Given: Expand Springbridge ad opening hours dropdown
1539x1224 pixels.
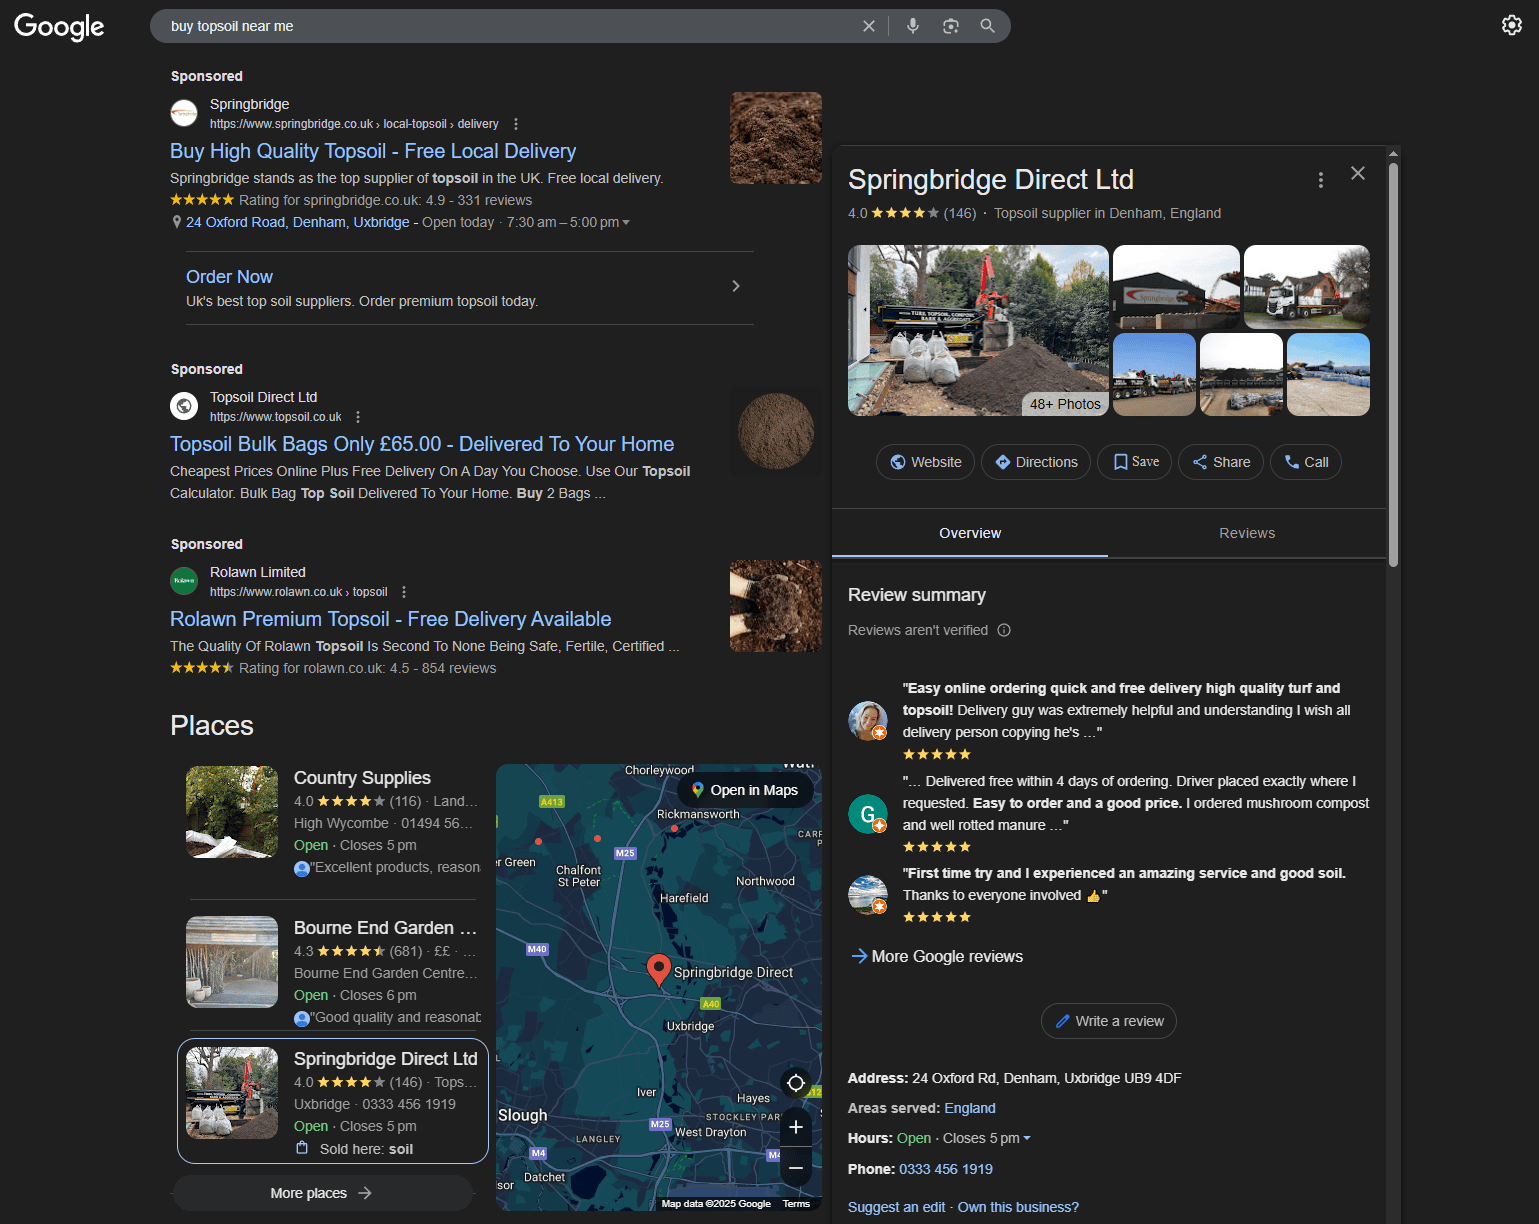Looking at the screenshot, I should 626,223.
